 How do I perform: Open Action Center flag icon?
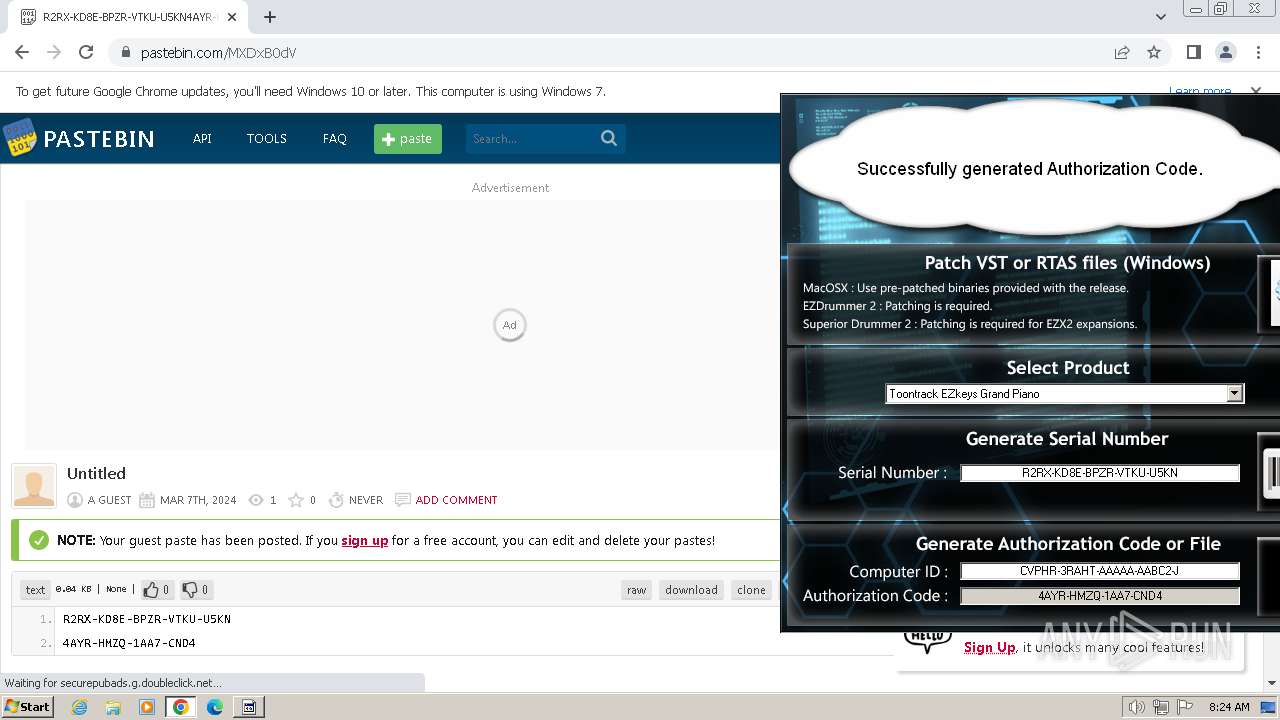click(1185, 707)
